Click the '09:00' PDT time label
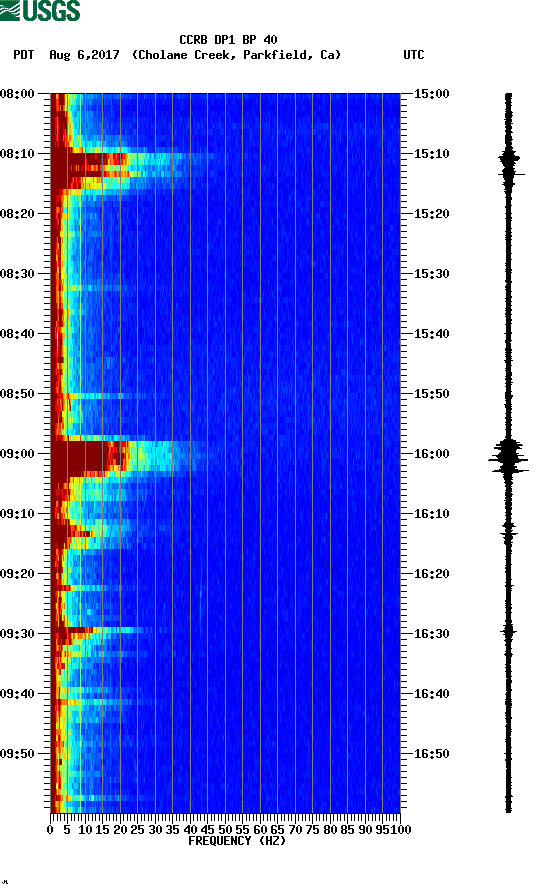Image resolution: width=552 pixels, height=893 pixels. 17,454
